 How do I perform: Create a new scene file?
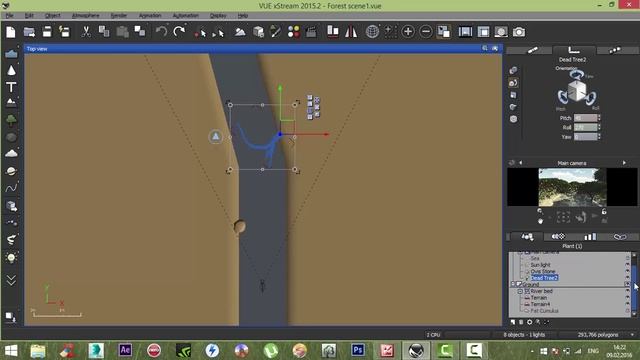point(11,32)
